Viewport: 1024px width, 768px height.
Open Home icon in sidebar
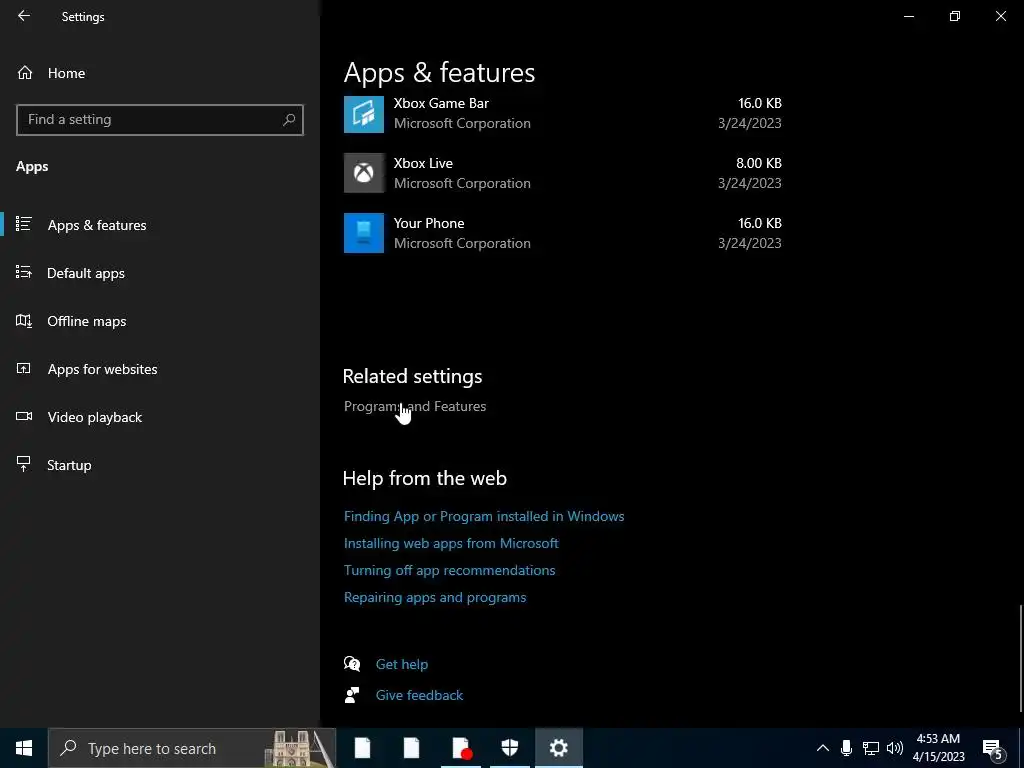(25, 72)
